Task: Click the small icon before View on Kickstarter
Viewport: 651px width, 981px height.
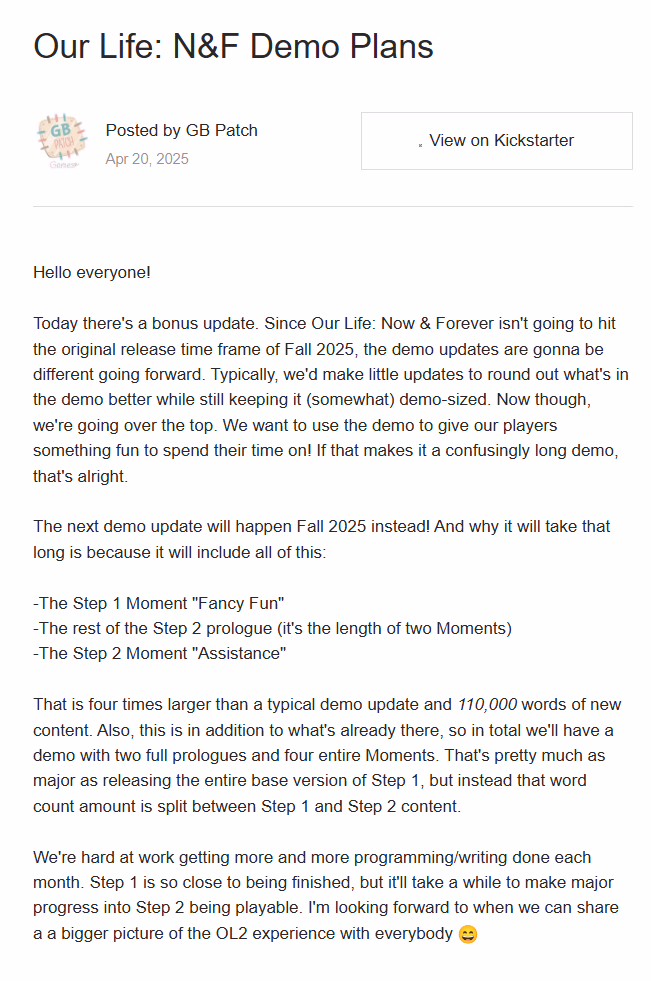Action: 421,143
